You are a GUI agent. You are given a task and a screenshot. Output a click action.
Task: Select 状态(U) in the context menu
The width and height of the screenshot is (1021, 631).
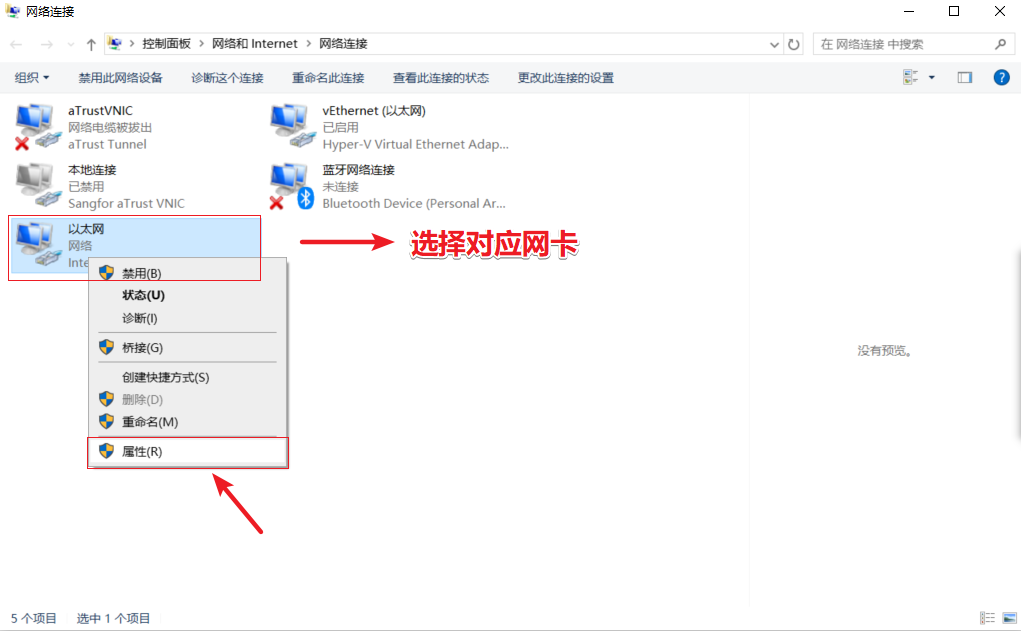[143, 295]
